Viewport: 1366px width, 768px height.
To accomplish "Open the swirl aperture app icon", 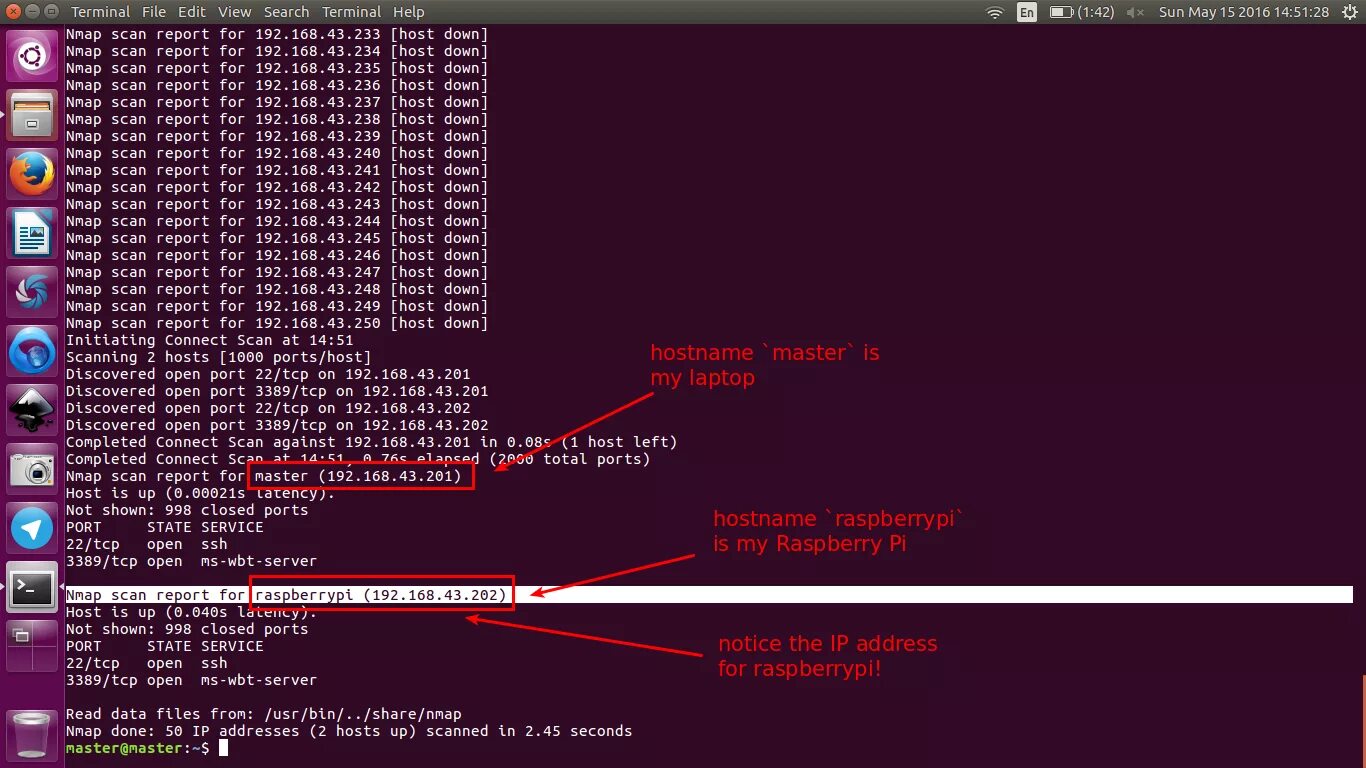I will point(32,292).
